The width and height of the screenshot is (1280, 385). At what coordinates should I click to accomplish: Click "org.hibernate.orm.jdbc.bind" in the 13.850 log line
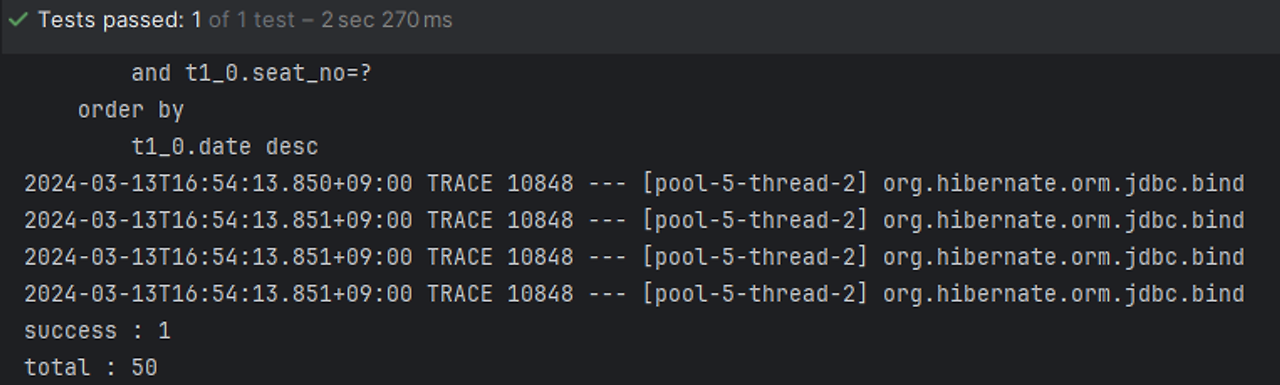(x=1064, y=184)
